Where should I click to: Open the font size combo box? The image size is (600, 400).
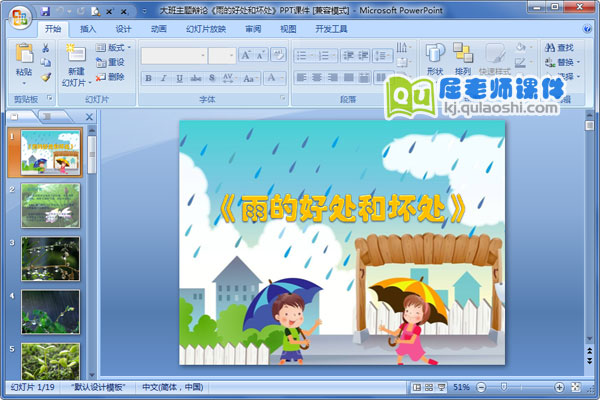(x=222, y=56)
